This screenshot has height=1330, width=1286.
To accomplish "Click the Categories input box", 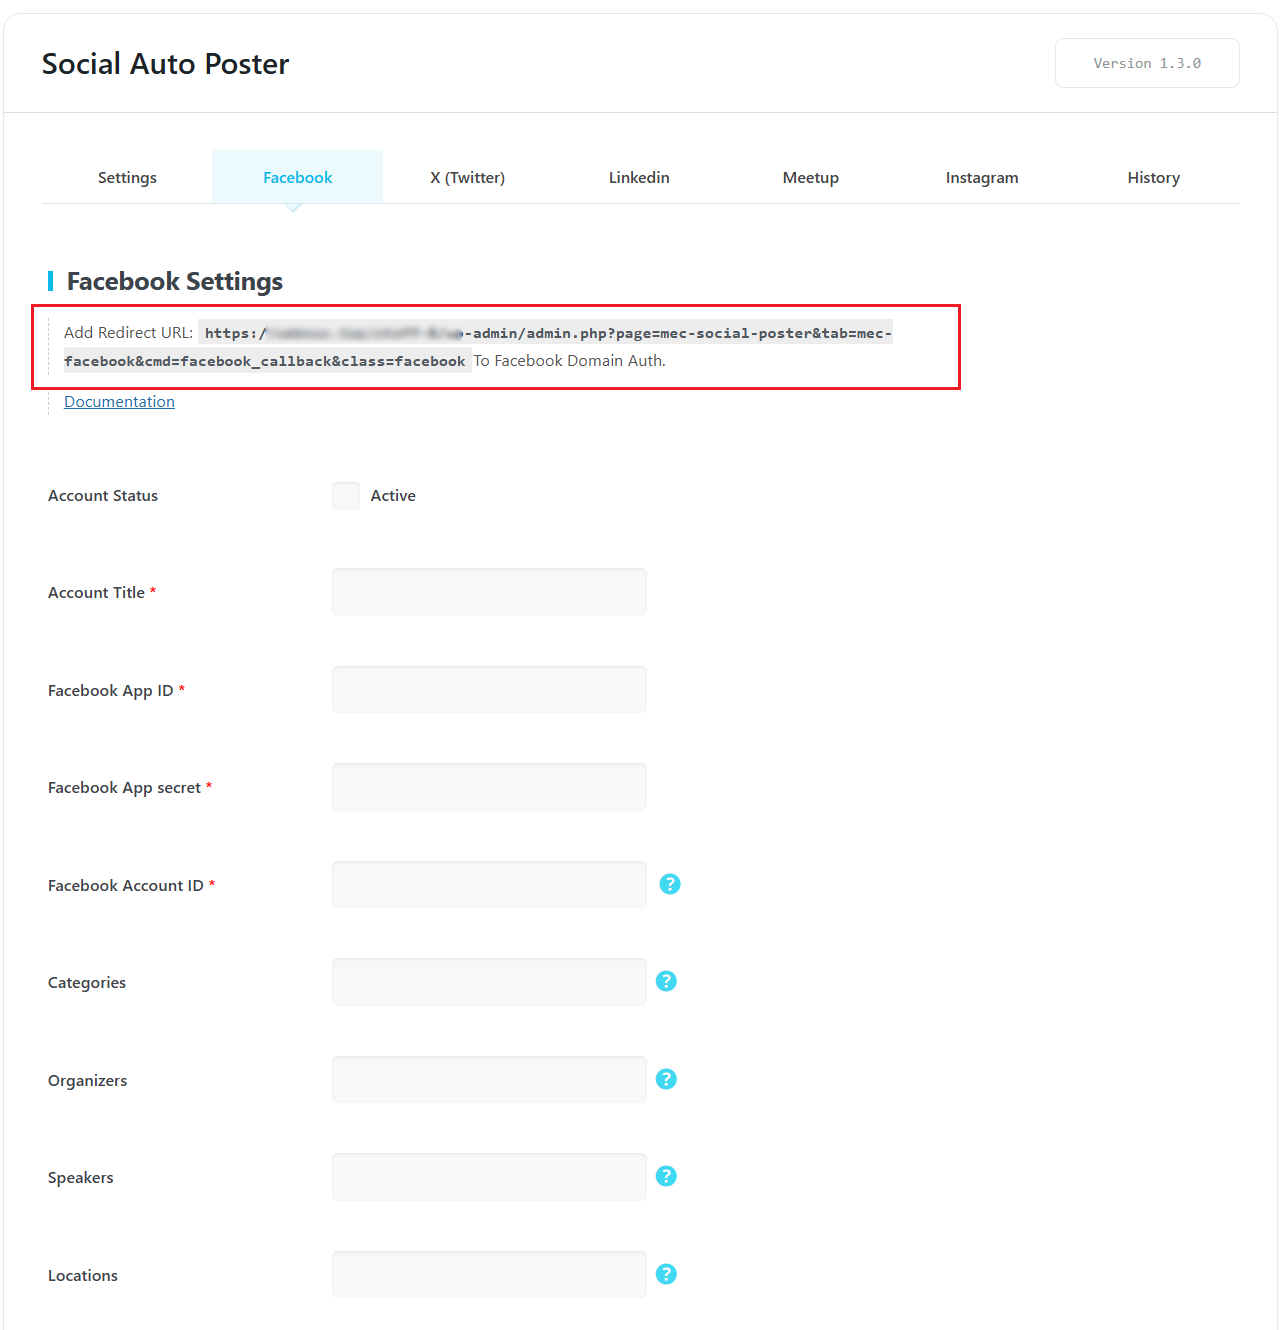I will click(489, 981).
